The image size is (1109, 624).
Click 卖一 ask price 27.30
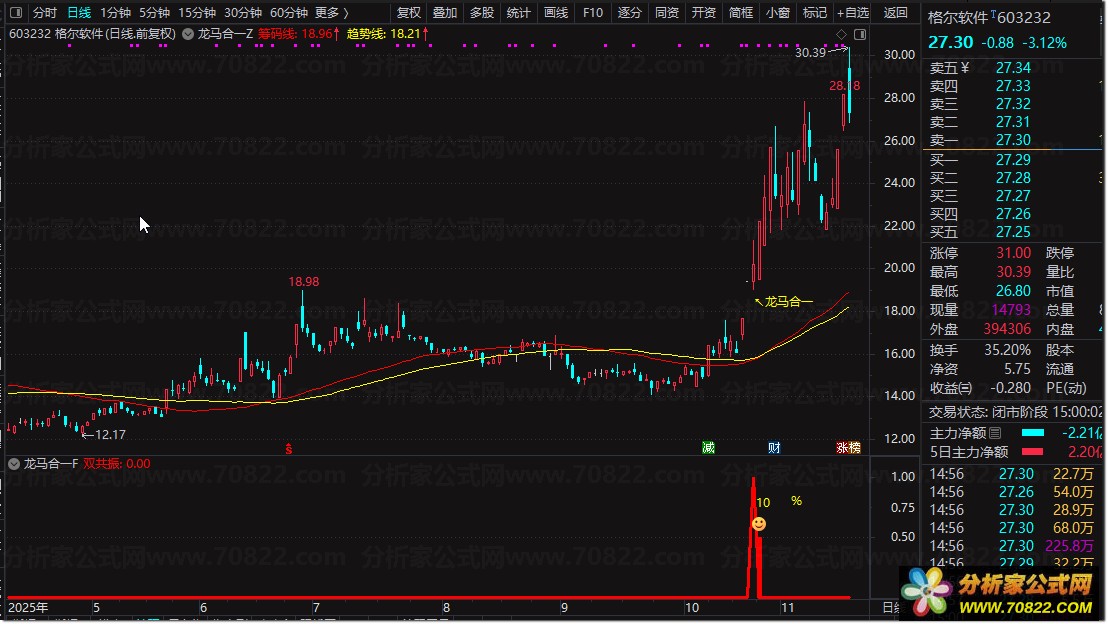point(1014,140)
